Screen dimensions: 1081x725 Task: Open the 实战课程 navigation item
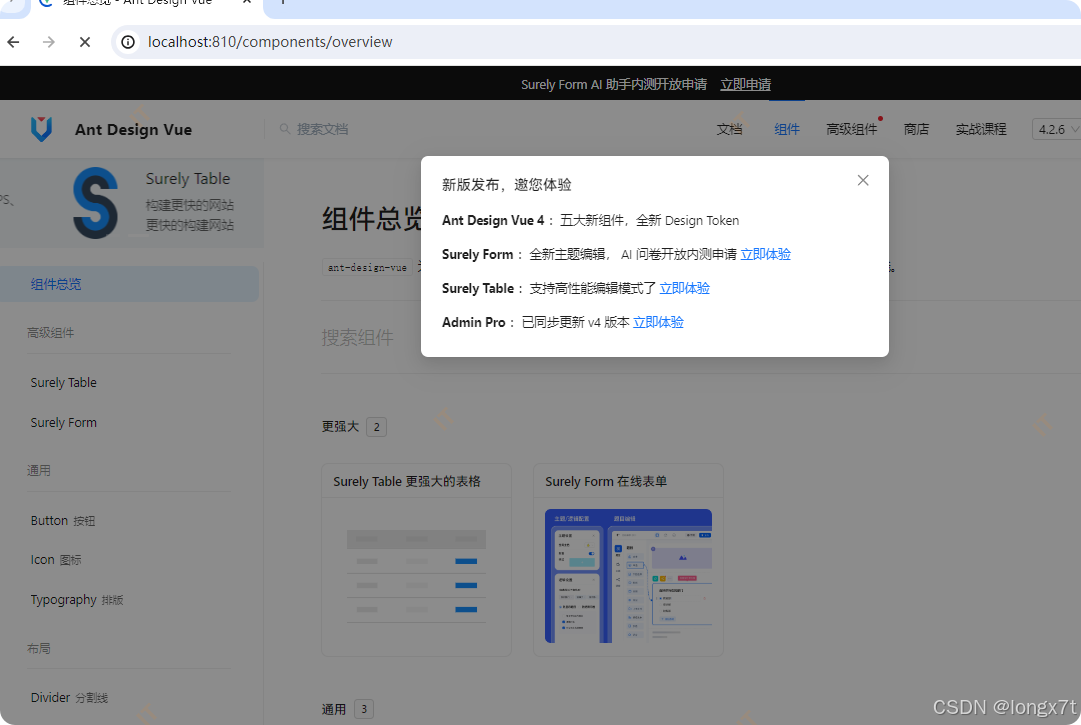(980, 129)
